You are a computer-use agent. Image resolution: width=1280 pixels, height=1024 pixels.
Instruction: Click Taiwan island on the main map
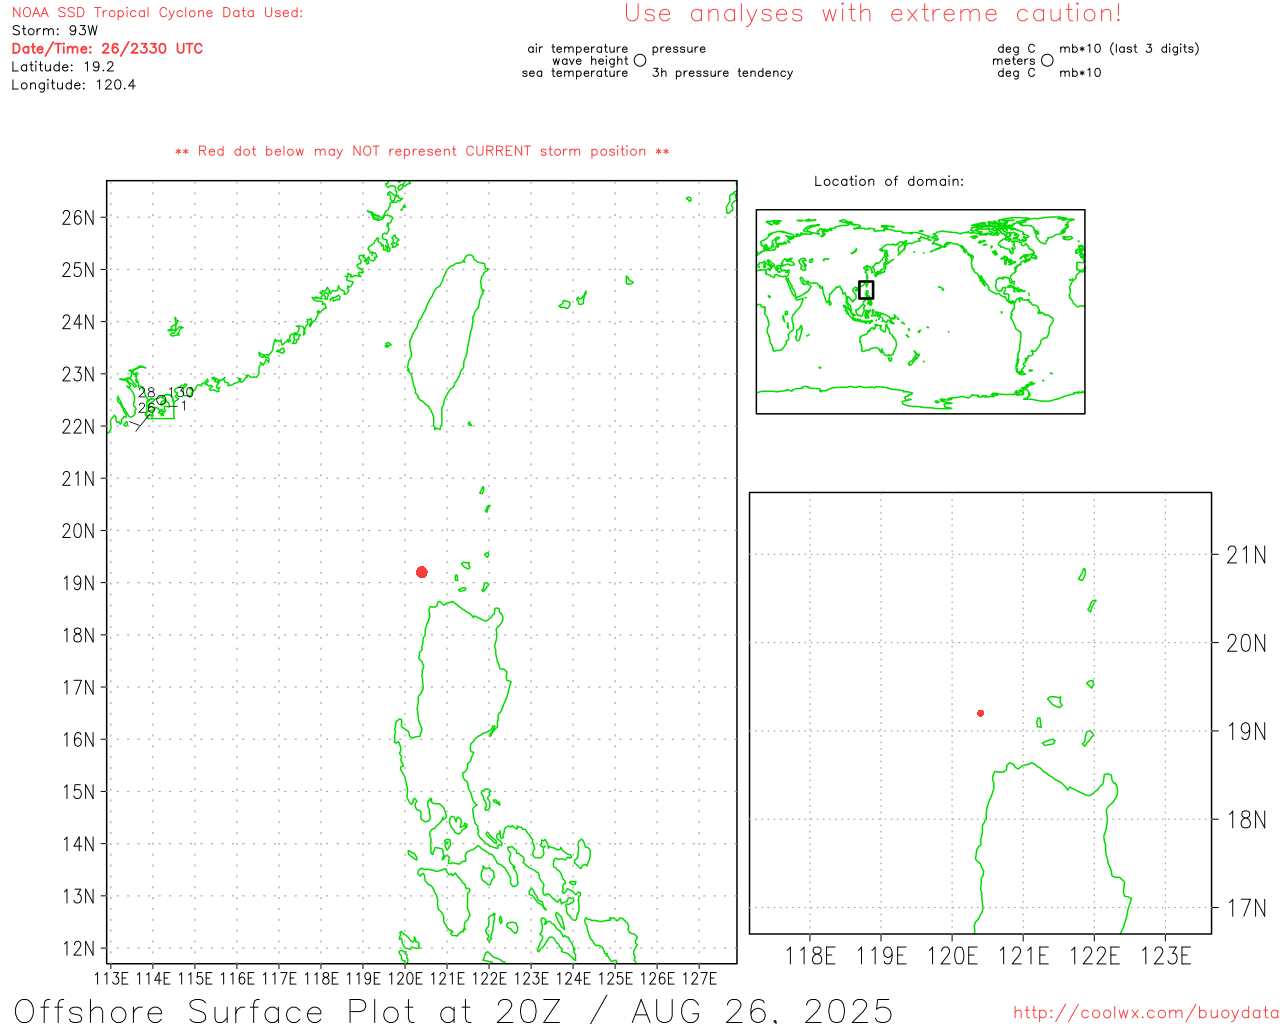pos(446,340)
